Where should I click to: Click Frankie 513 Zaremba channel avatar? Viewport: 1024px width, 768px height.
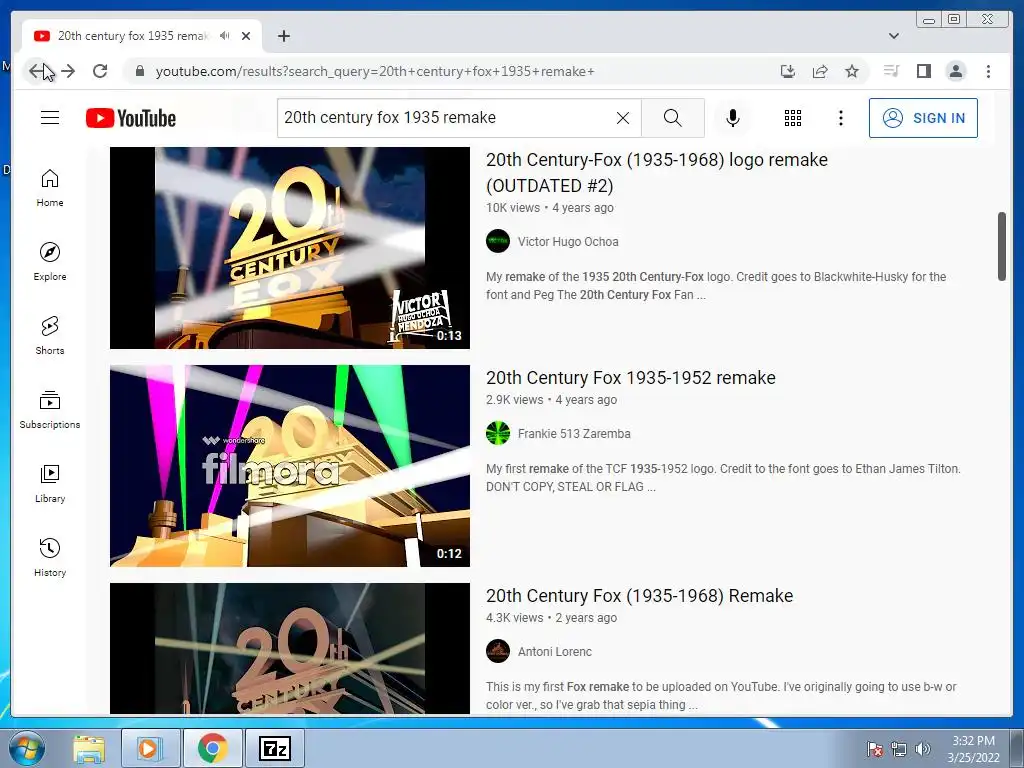pyautogui.click(x=498, y=433)
